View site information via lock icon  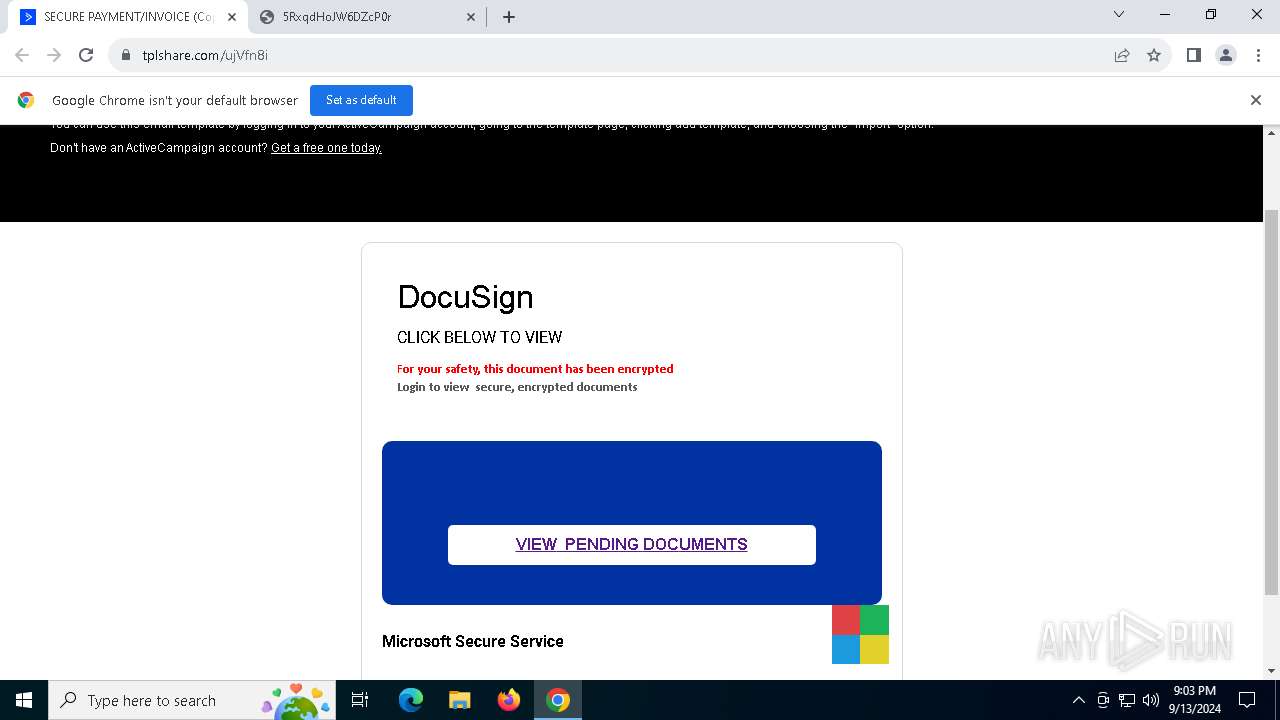(126, 55)
